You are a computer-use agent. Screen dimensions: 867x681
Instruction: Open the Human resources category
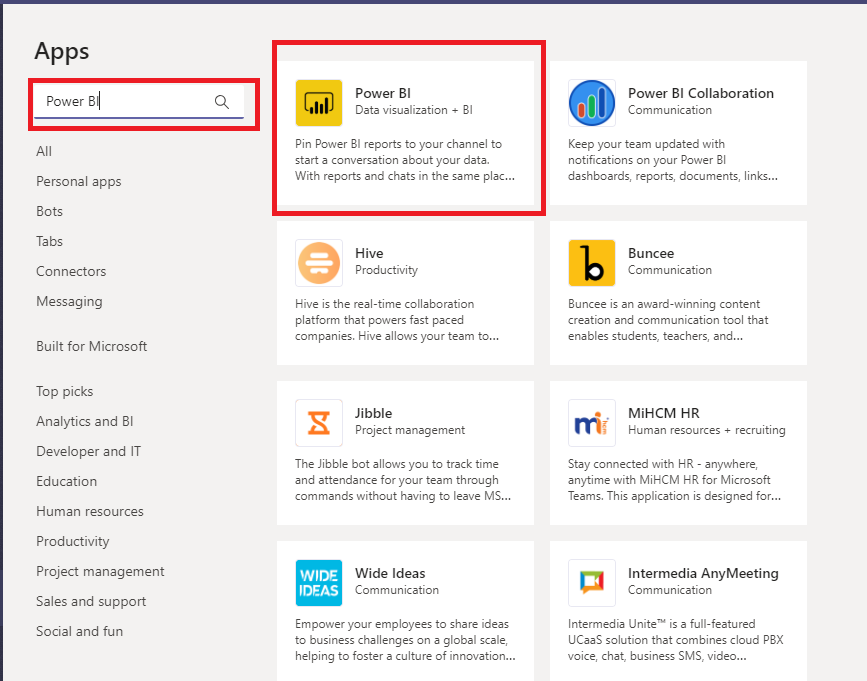[90, 511]
